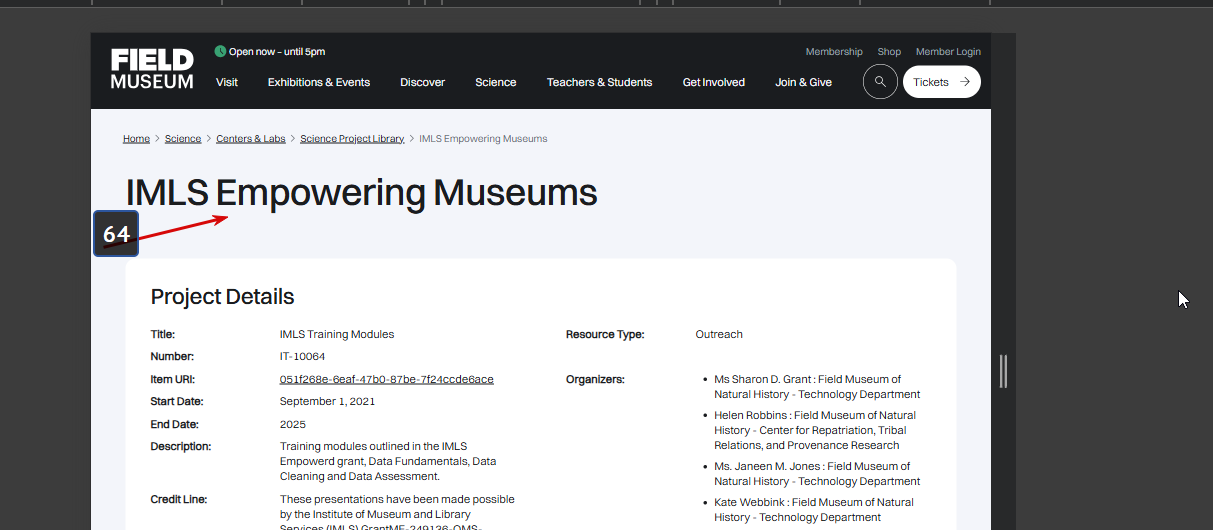This screenshot has height=530, width=1213.
Task: Select the Outreach resource type value
Action: (719, 334)
